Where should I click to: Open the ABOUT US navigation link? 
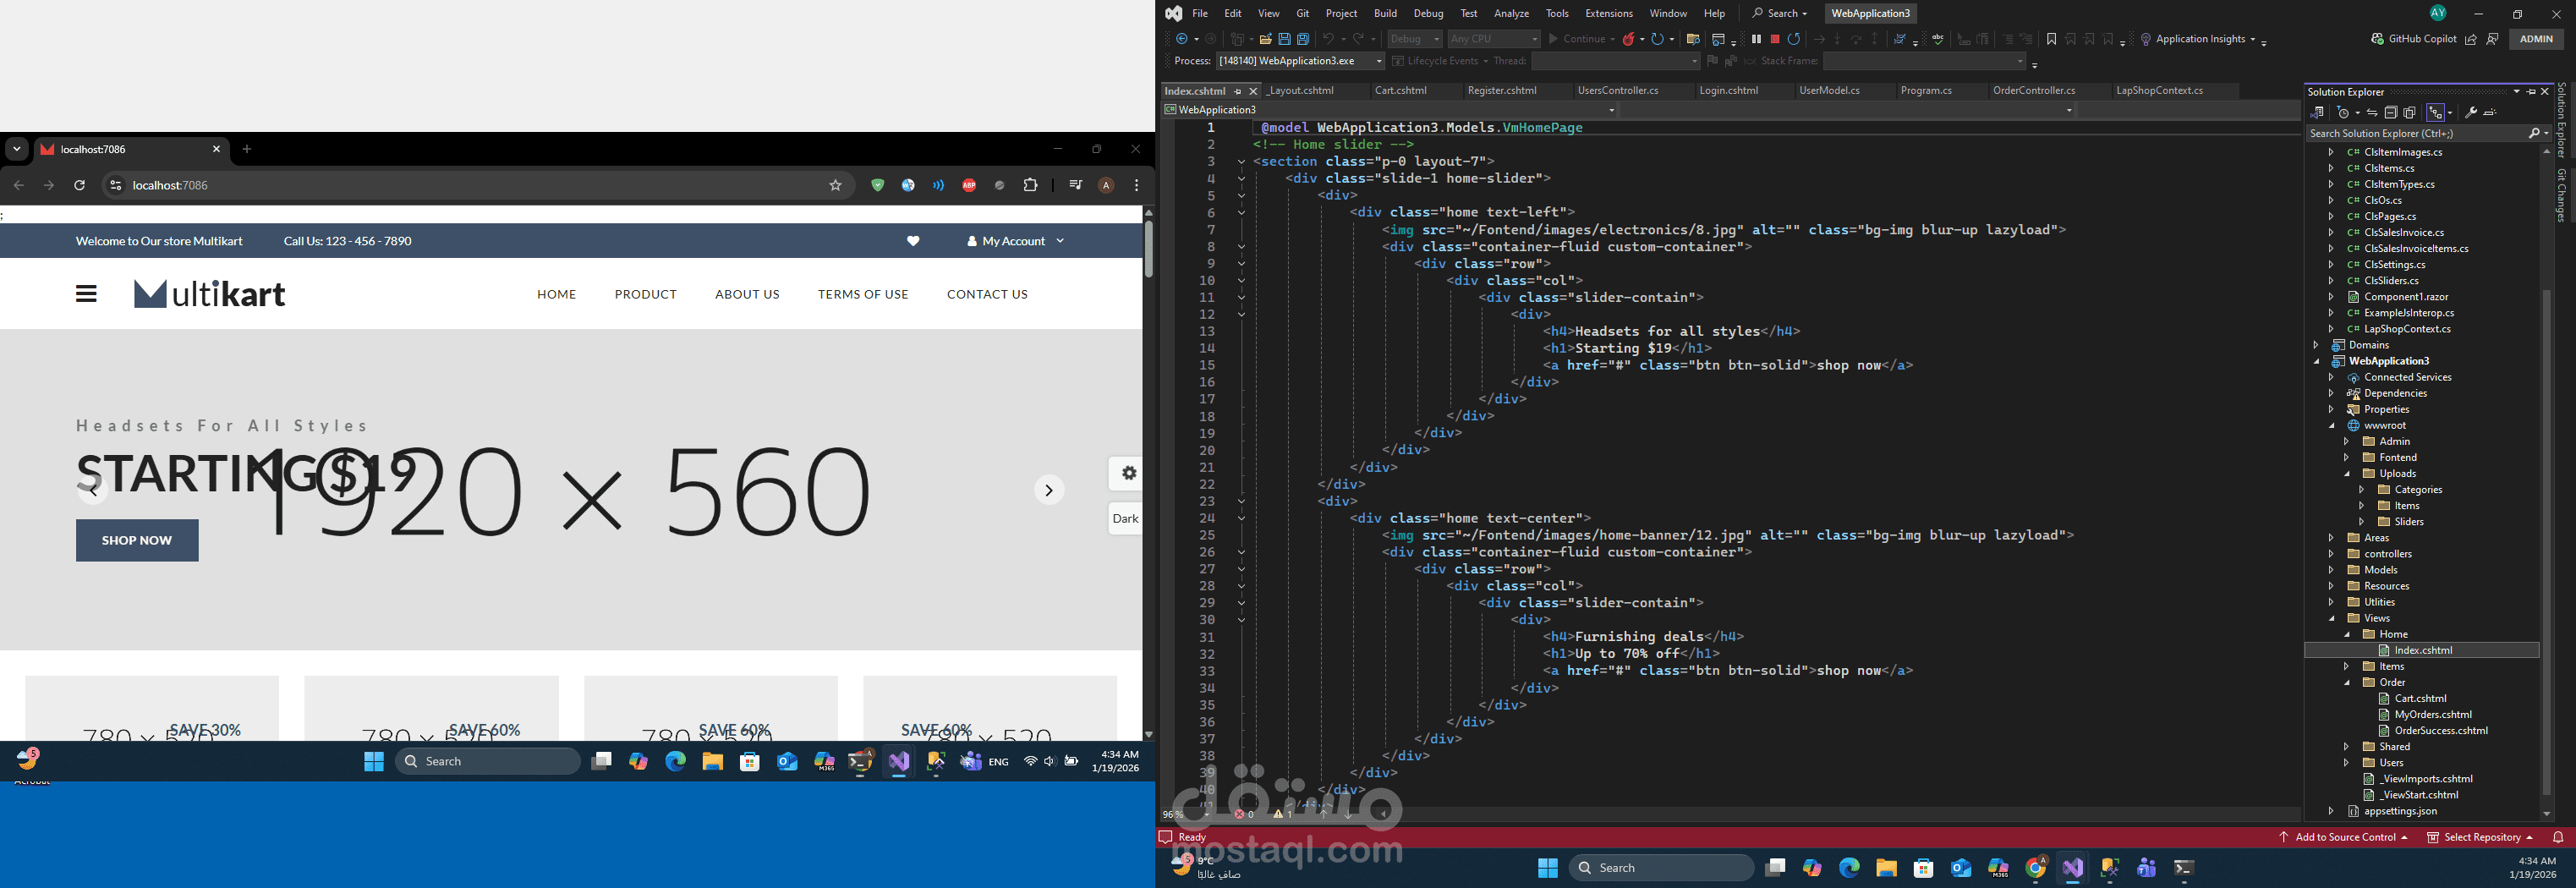(x=747, y=294)
